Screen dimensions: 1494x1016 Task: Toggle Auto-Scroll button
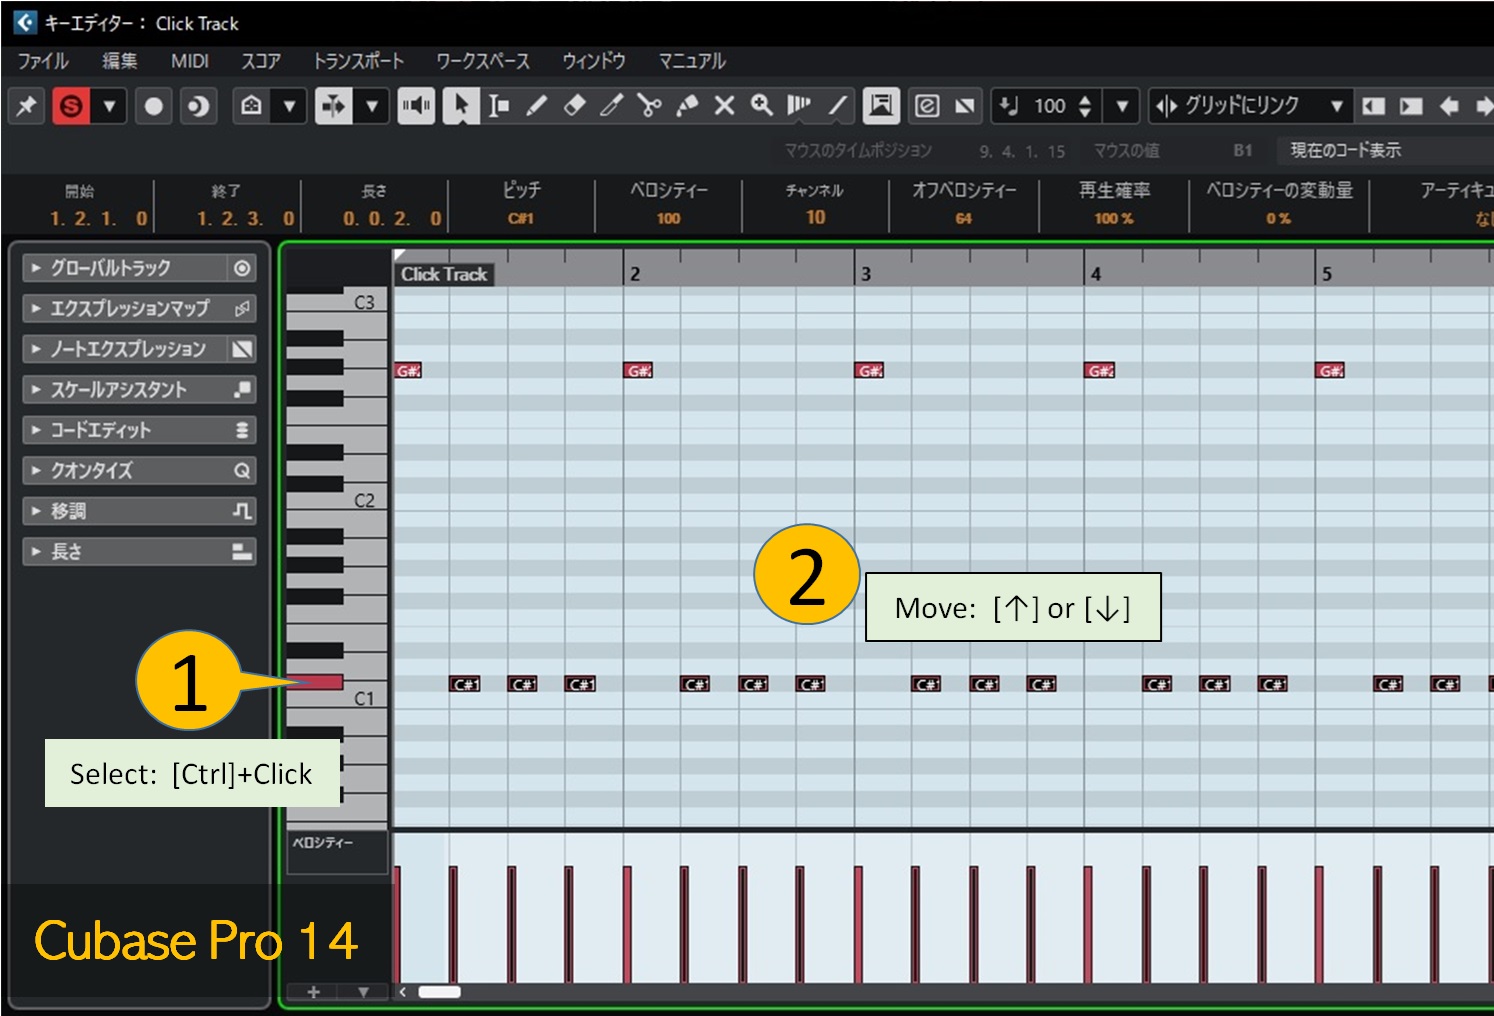click(333, 105)
